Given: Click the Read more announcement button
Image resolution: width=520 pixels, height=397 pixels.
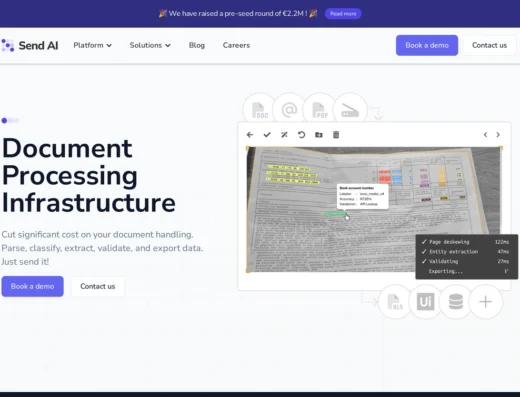Looking at the screenshot, I should click(x=343, y=14).
